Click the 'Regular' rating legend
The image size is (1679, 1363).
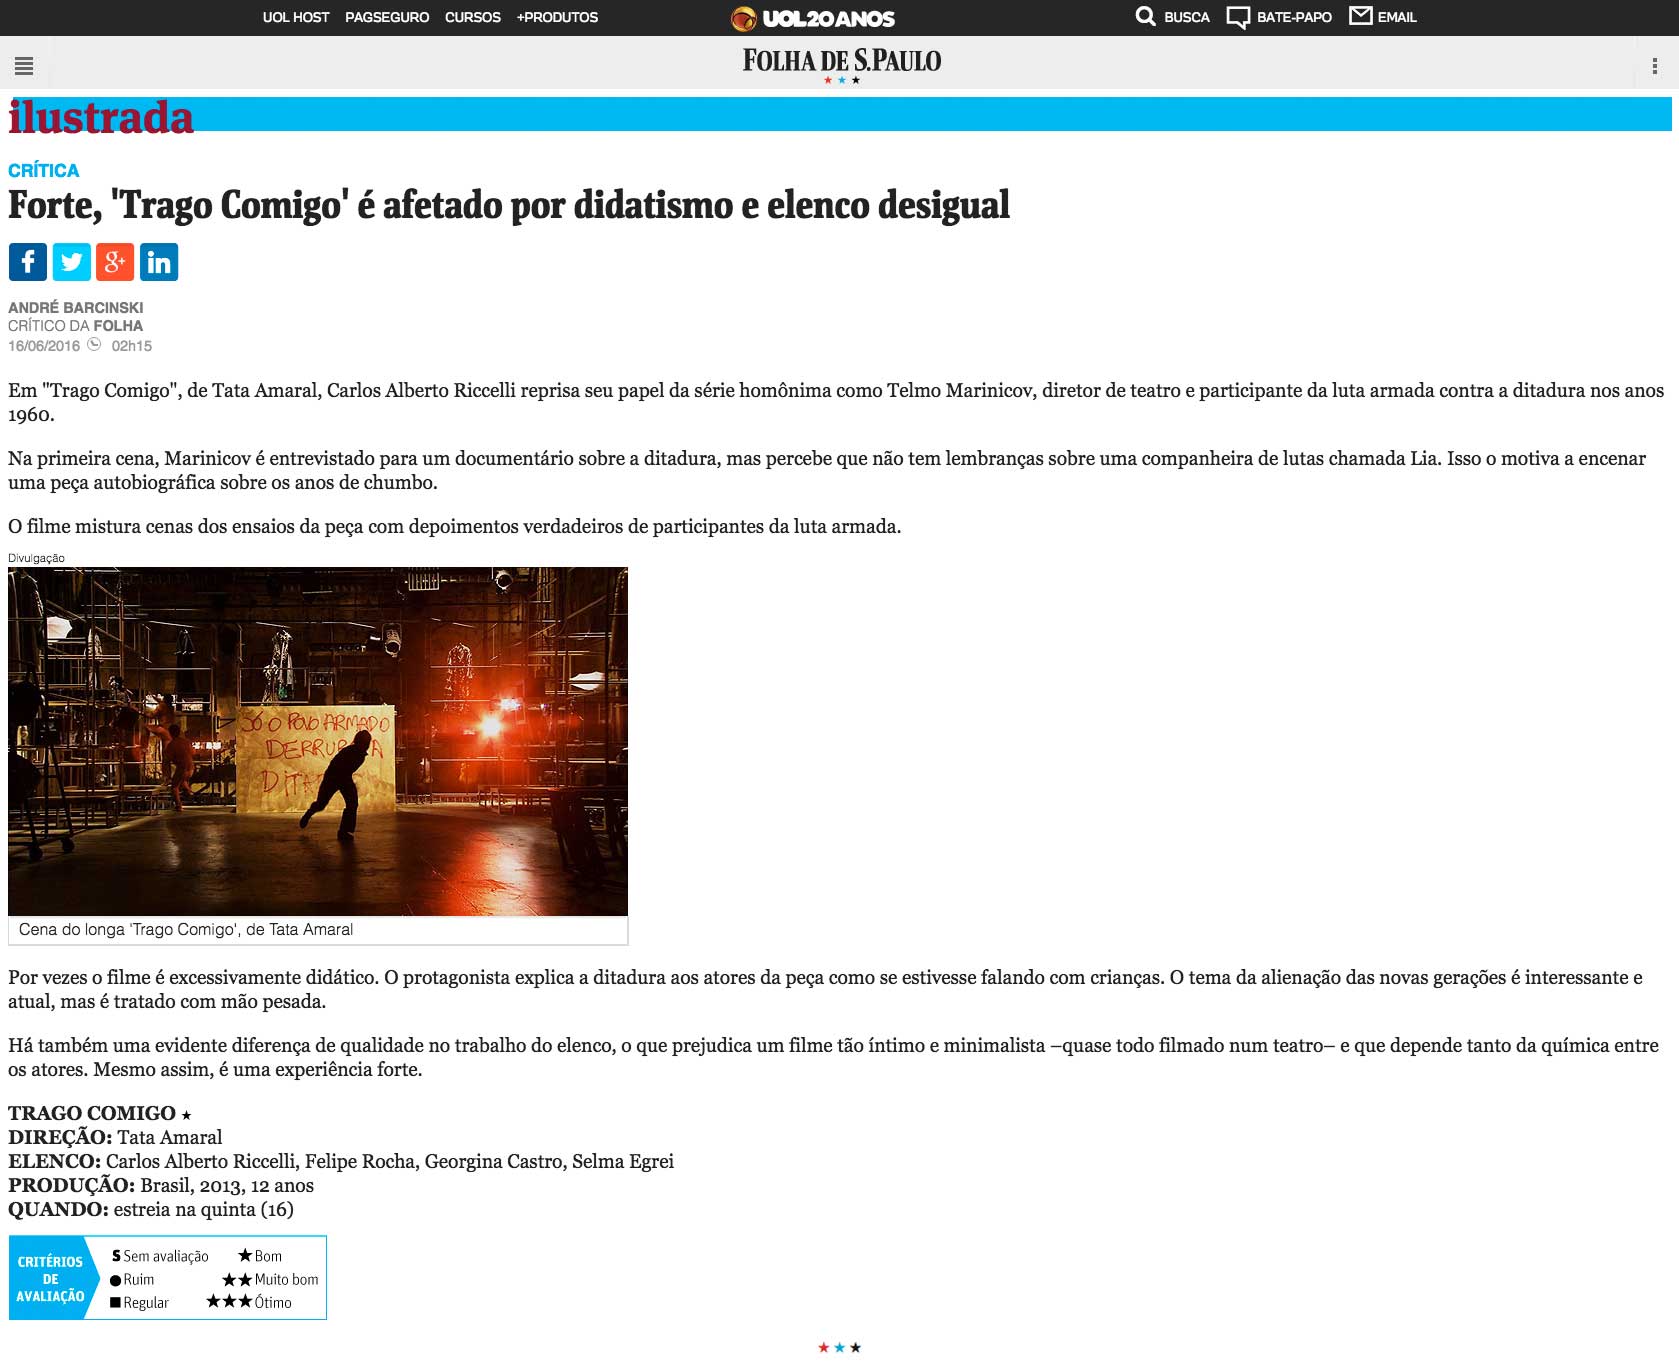click(x=139, y=1303)
